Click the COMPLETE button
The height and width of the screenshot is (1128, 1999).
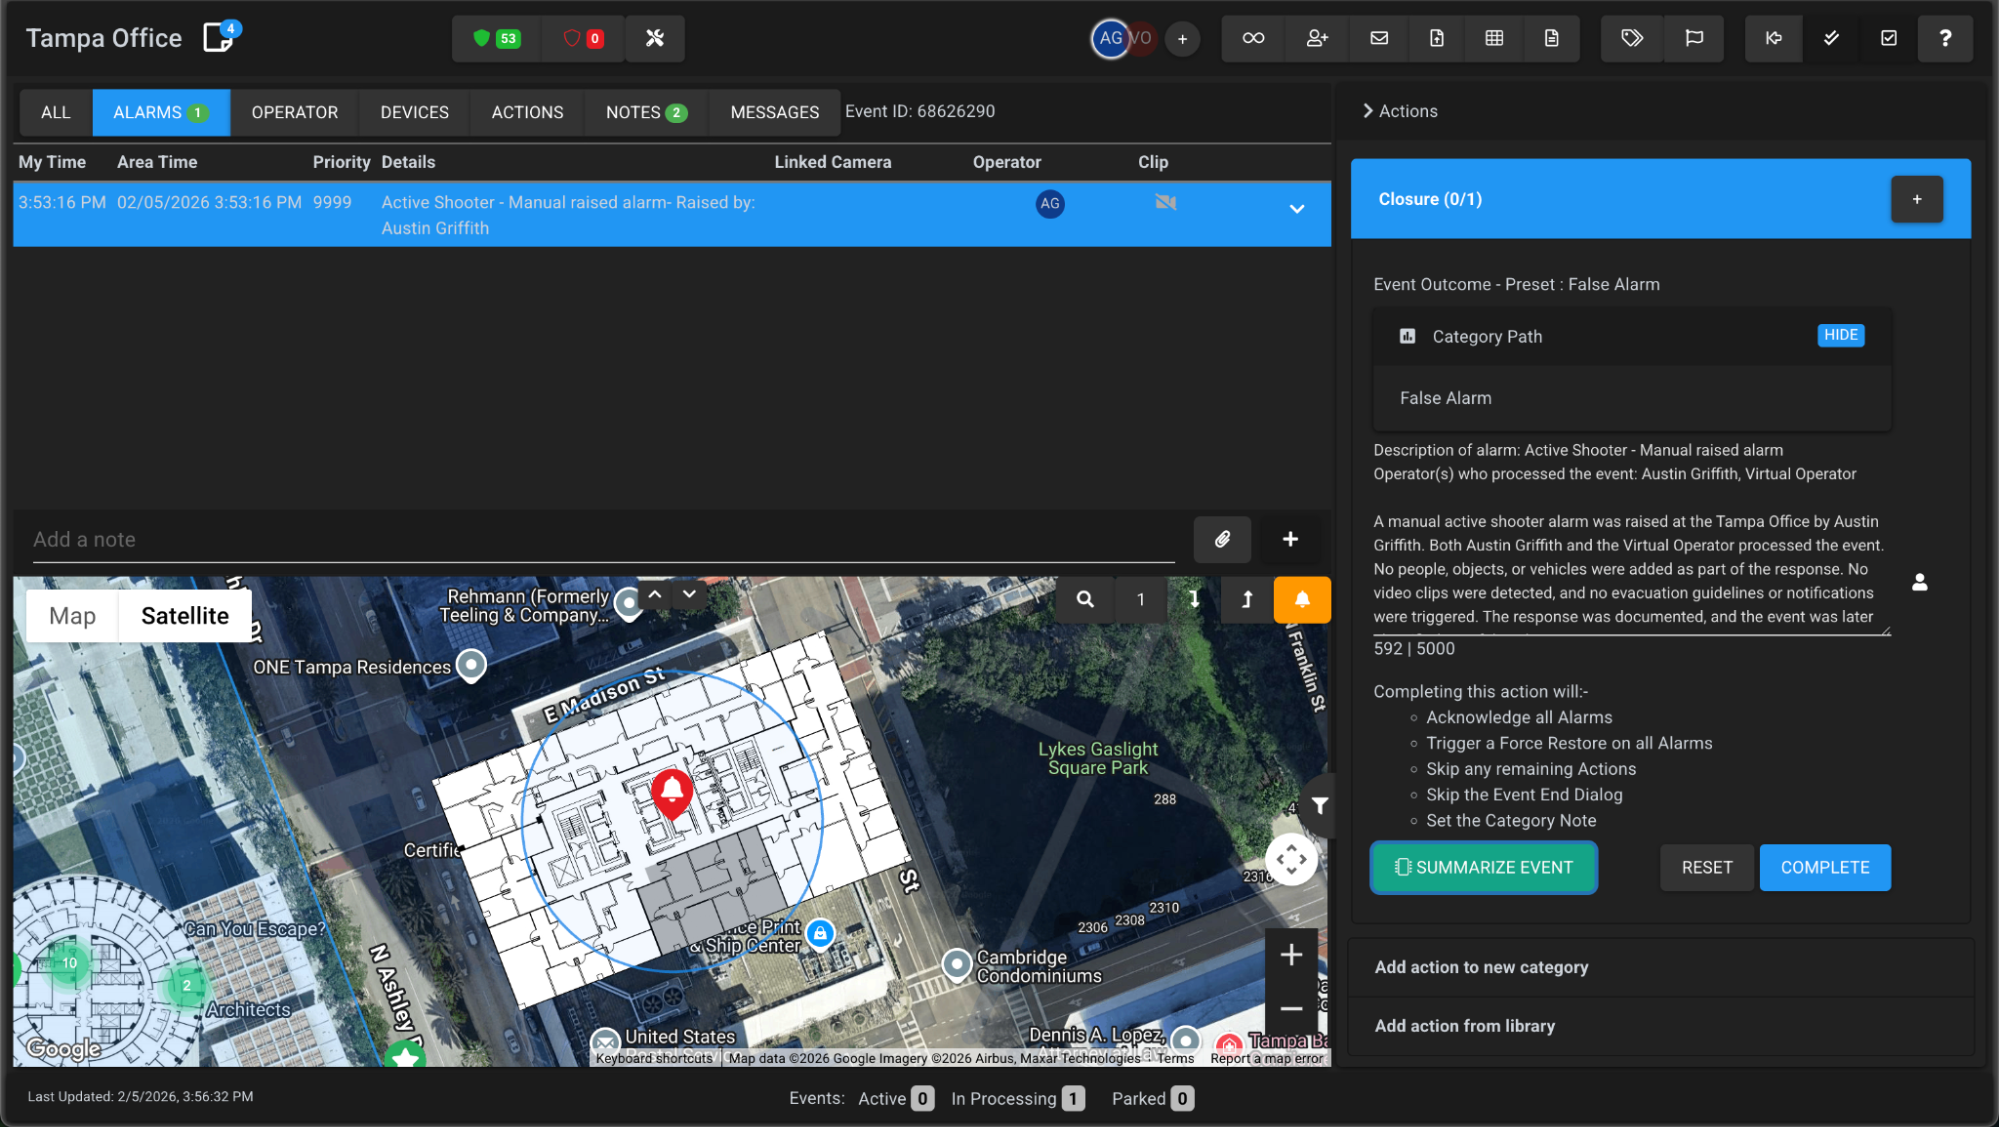pyautogui.click(x=1824, y=868)
